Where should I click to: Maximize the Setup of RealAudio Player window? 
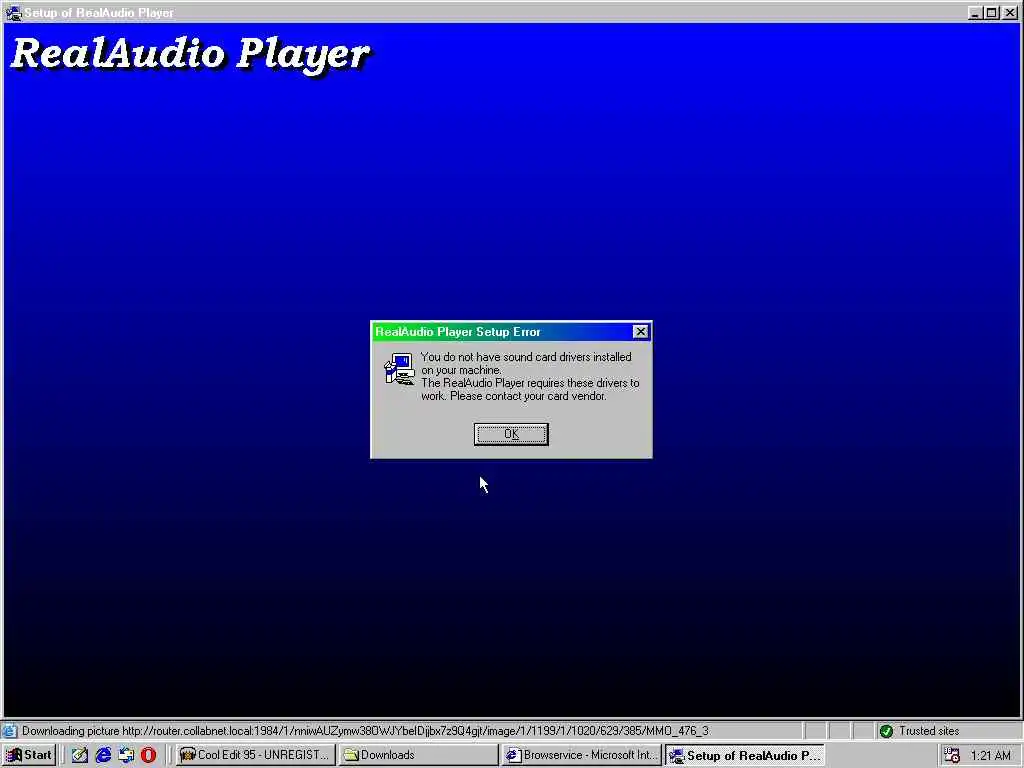click(991, 12)
